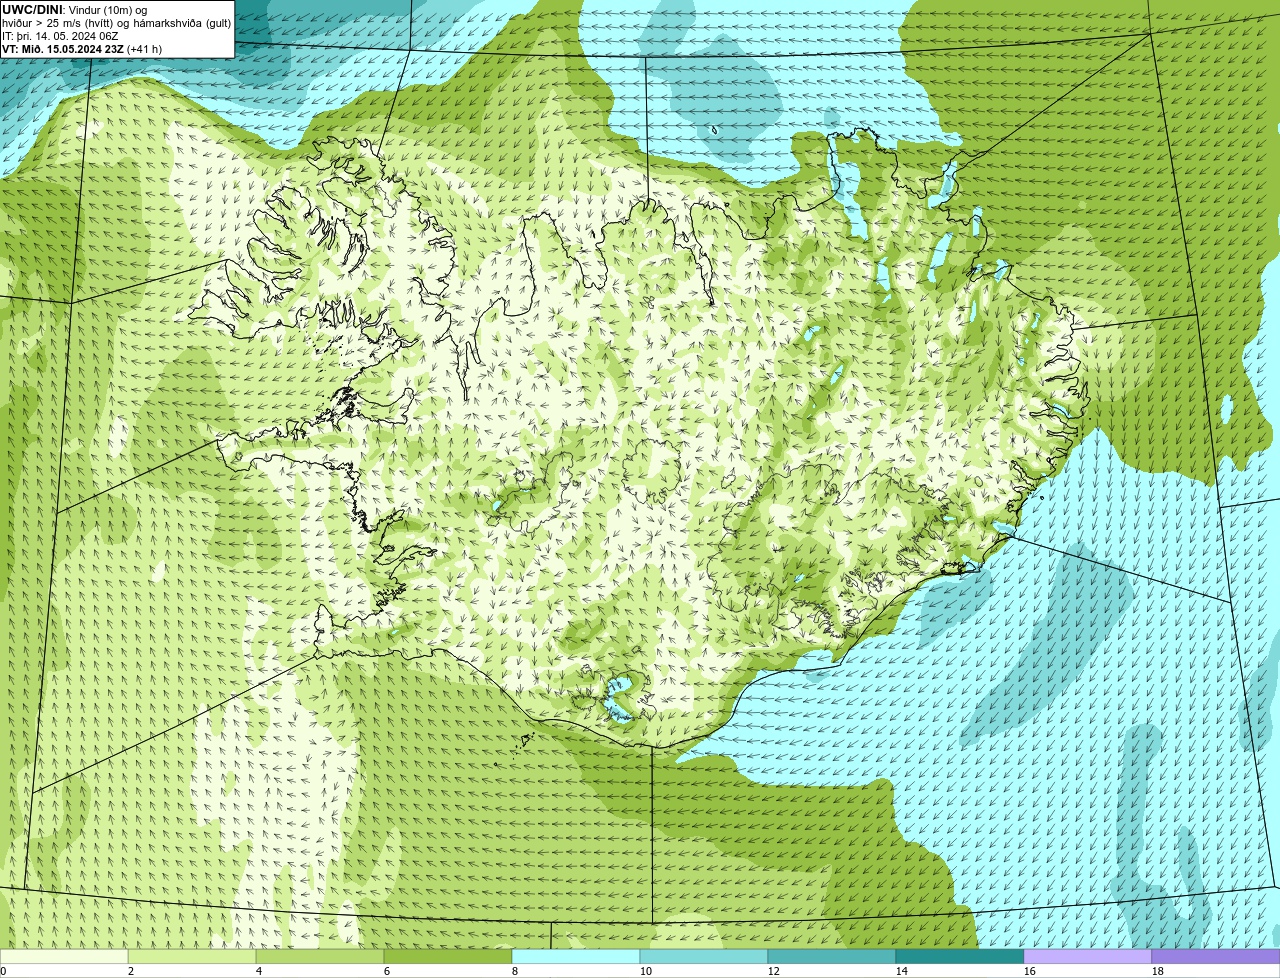Image resolution: width=1280 pixels, height=978 pixels.
Task: Click the 0–2 m/s pale yellow legend swatch
Action: [x=64, y=956]
